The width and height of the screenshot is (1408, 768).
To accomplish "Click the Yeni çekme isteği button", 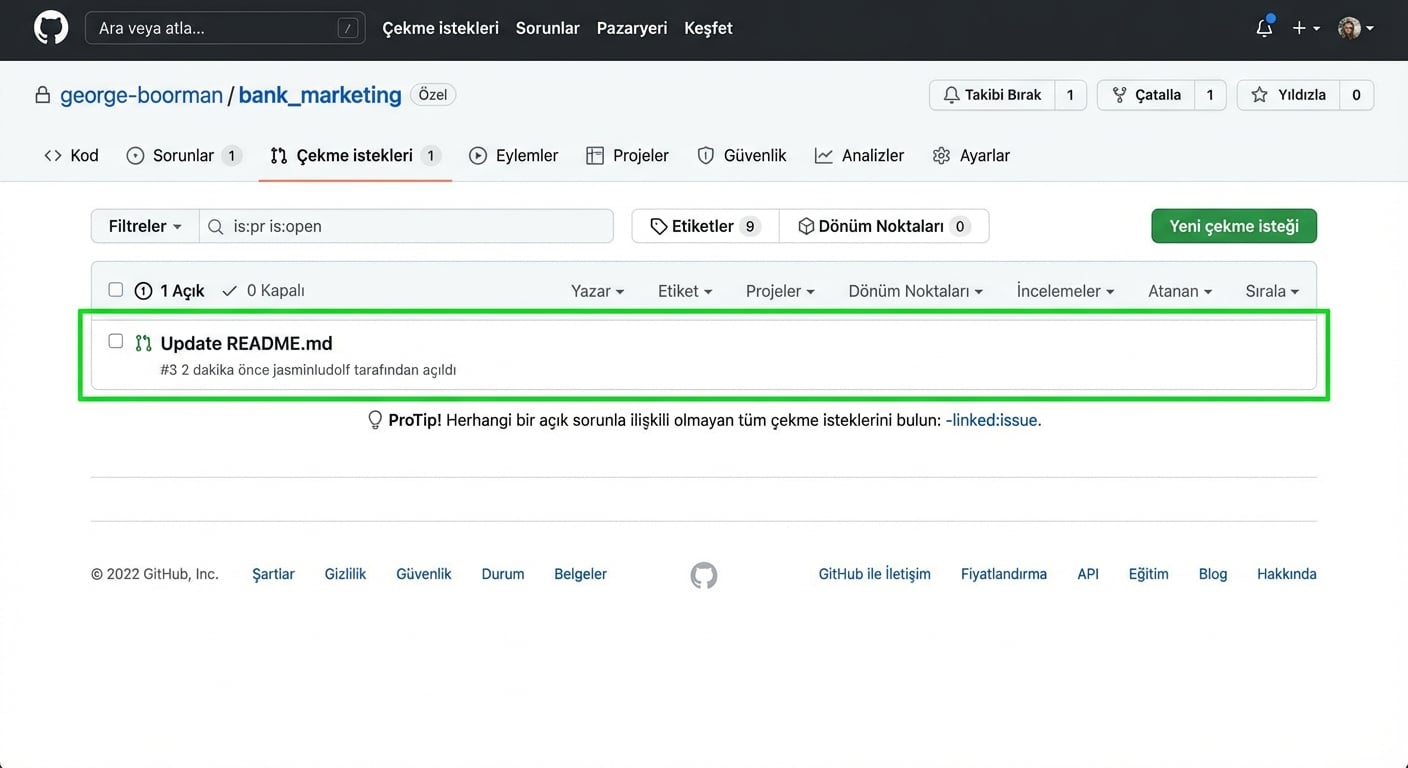I will [x=1233, y=226].
